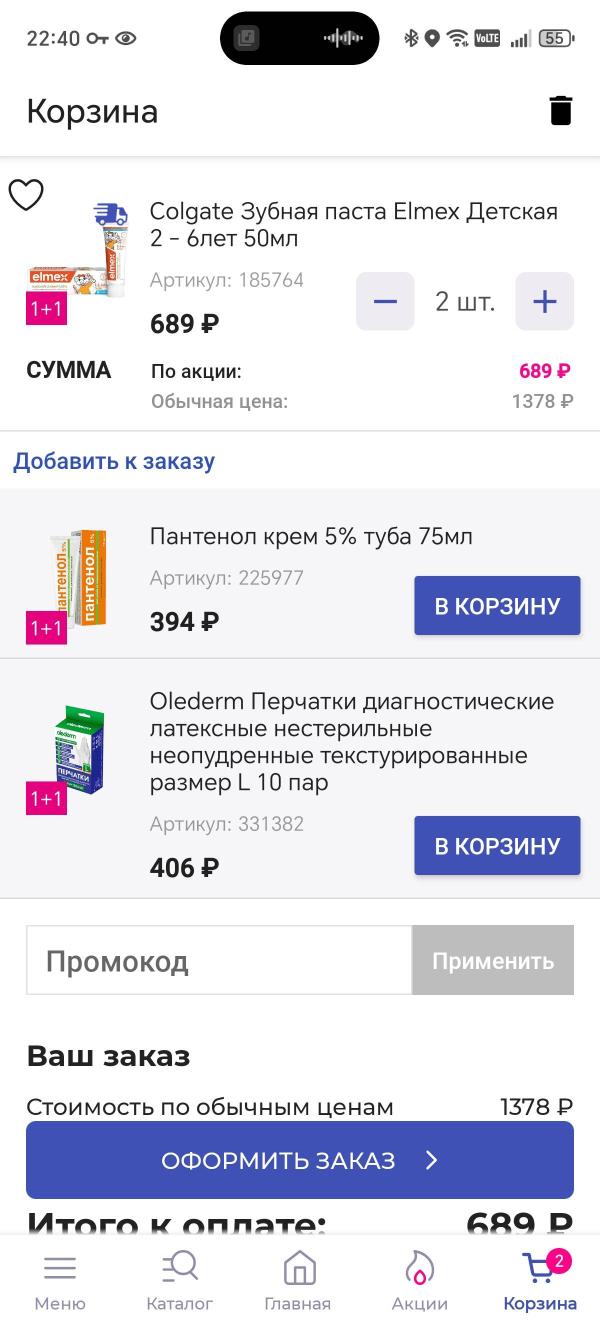Open the Каталог search icon
The height and width of the screenshot is (1325, 600).
click(180, 1266)
